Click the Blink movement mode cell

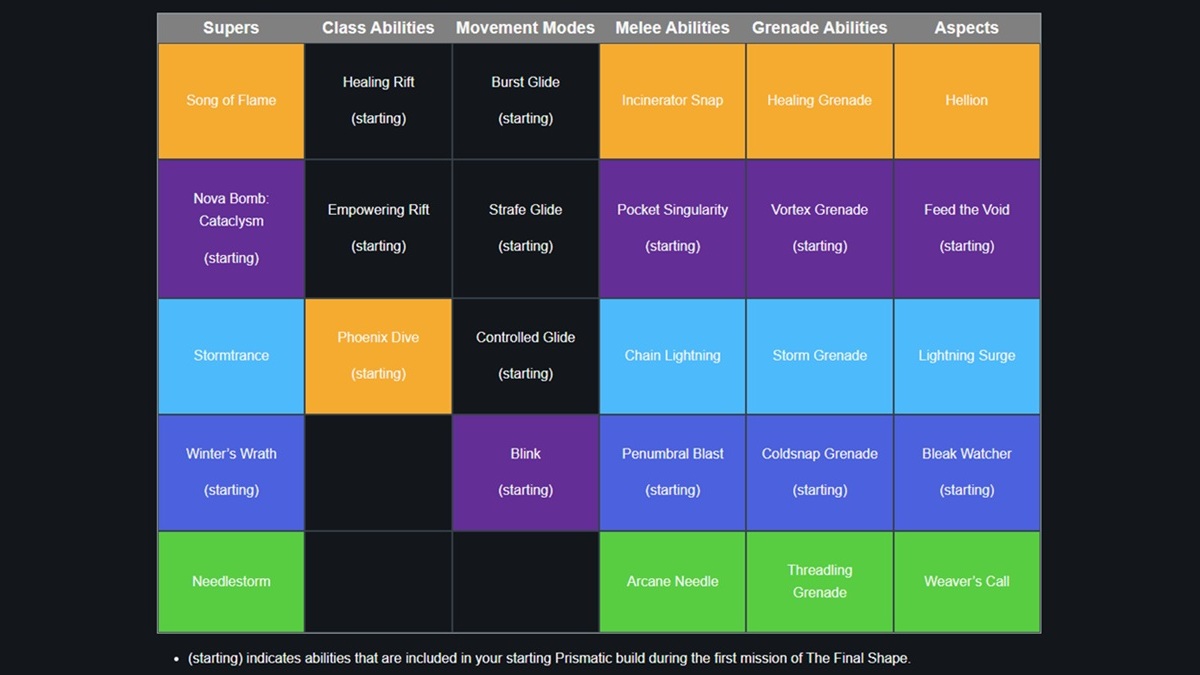[525, 472]
